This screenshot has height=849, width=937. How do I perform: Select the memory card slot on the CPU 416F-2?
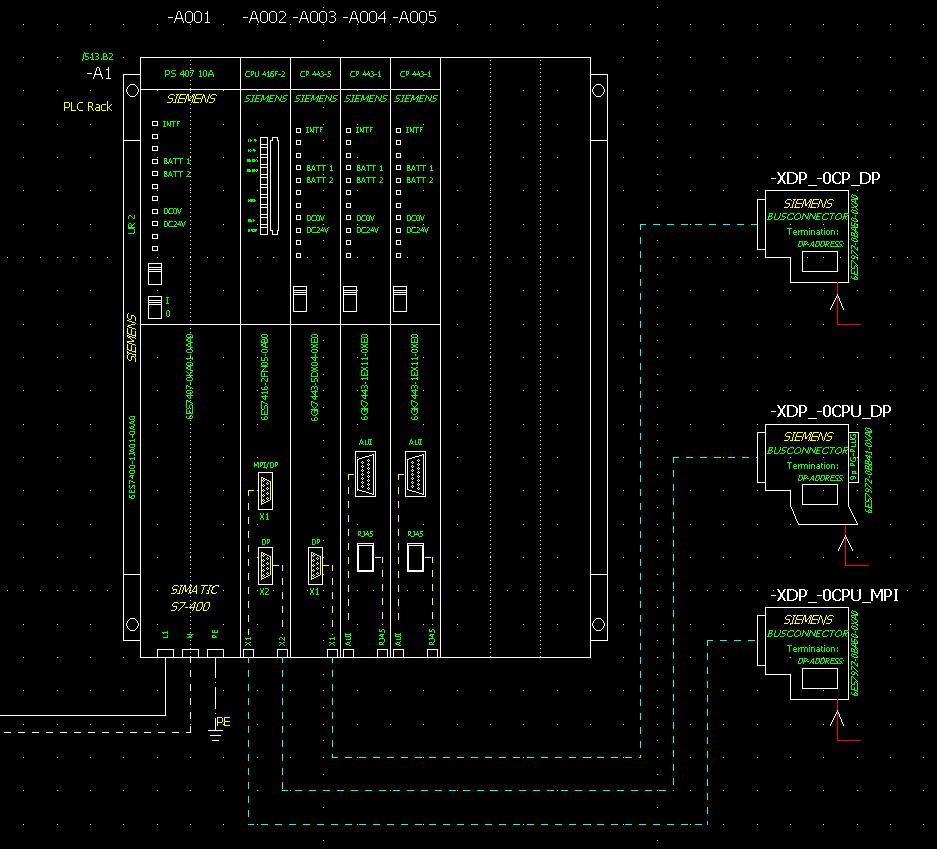pos(274,186)
